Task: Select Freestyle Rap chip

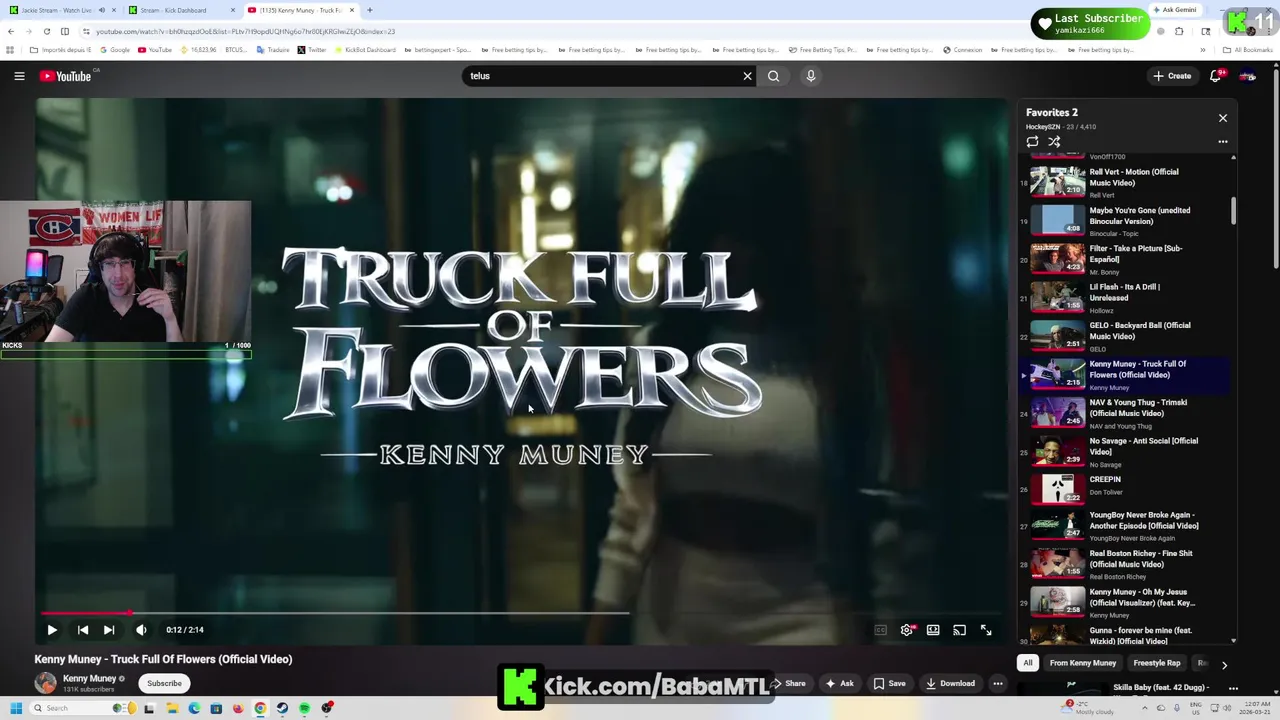Action: 1157,663
